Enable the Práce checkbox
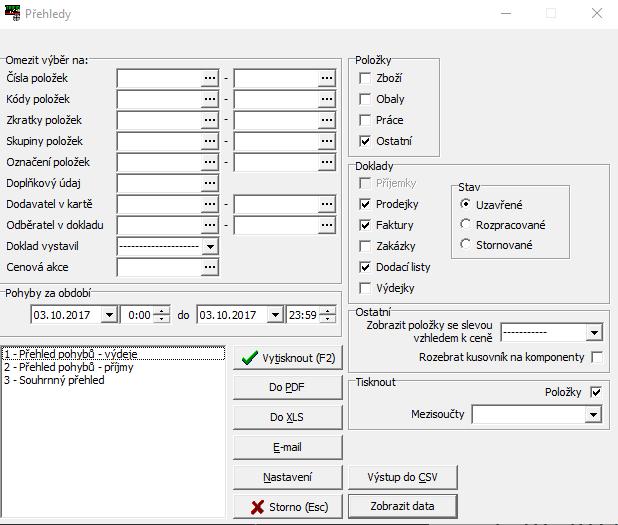The width and height of the screenshot is (618, 525). [x=365, y=120]
